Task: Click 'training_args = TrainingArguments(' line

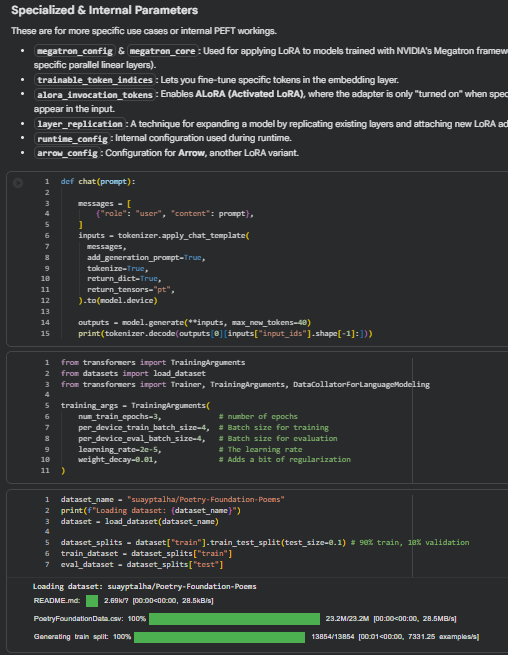Action: click(135, 406)
